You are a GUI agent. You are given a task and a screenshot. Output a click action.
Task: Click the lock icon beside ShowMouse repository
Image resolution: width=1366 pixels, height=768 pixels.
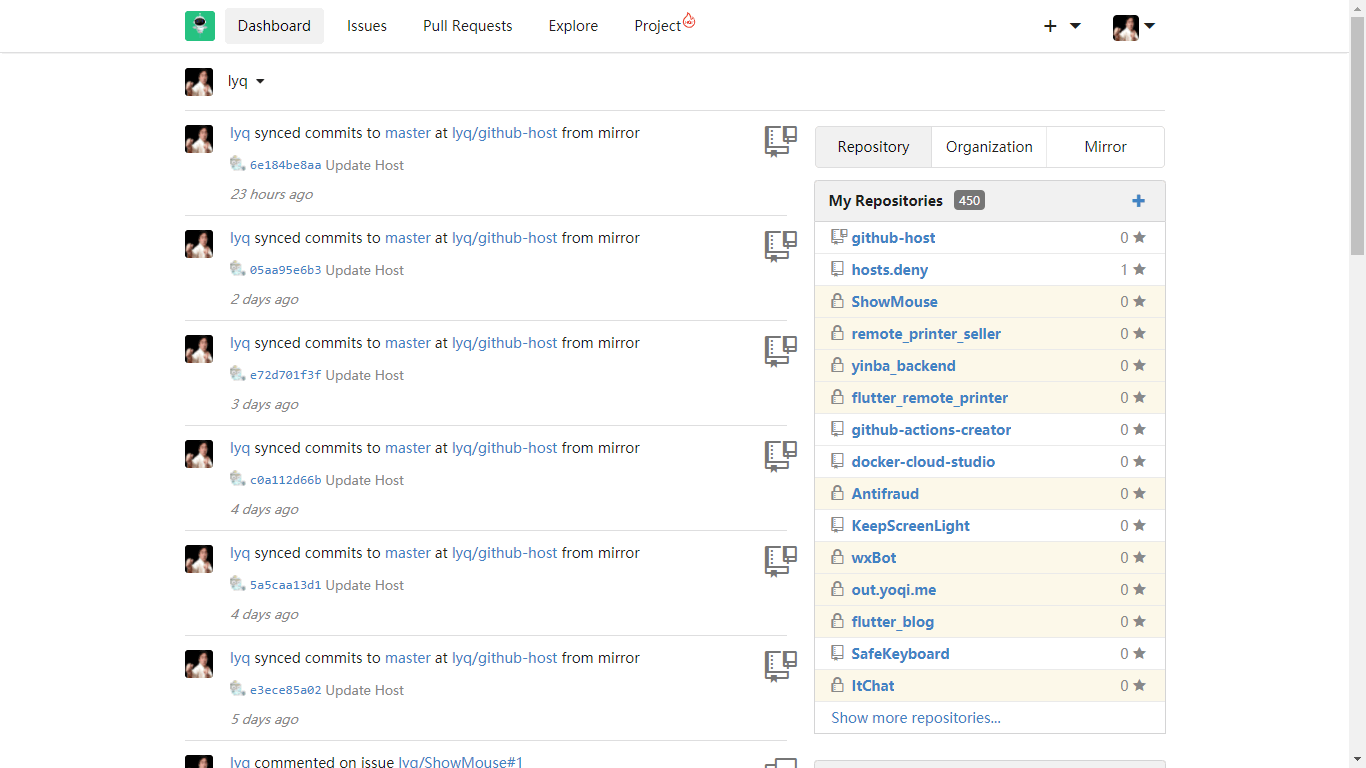[838, 302]
